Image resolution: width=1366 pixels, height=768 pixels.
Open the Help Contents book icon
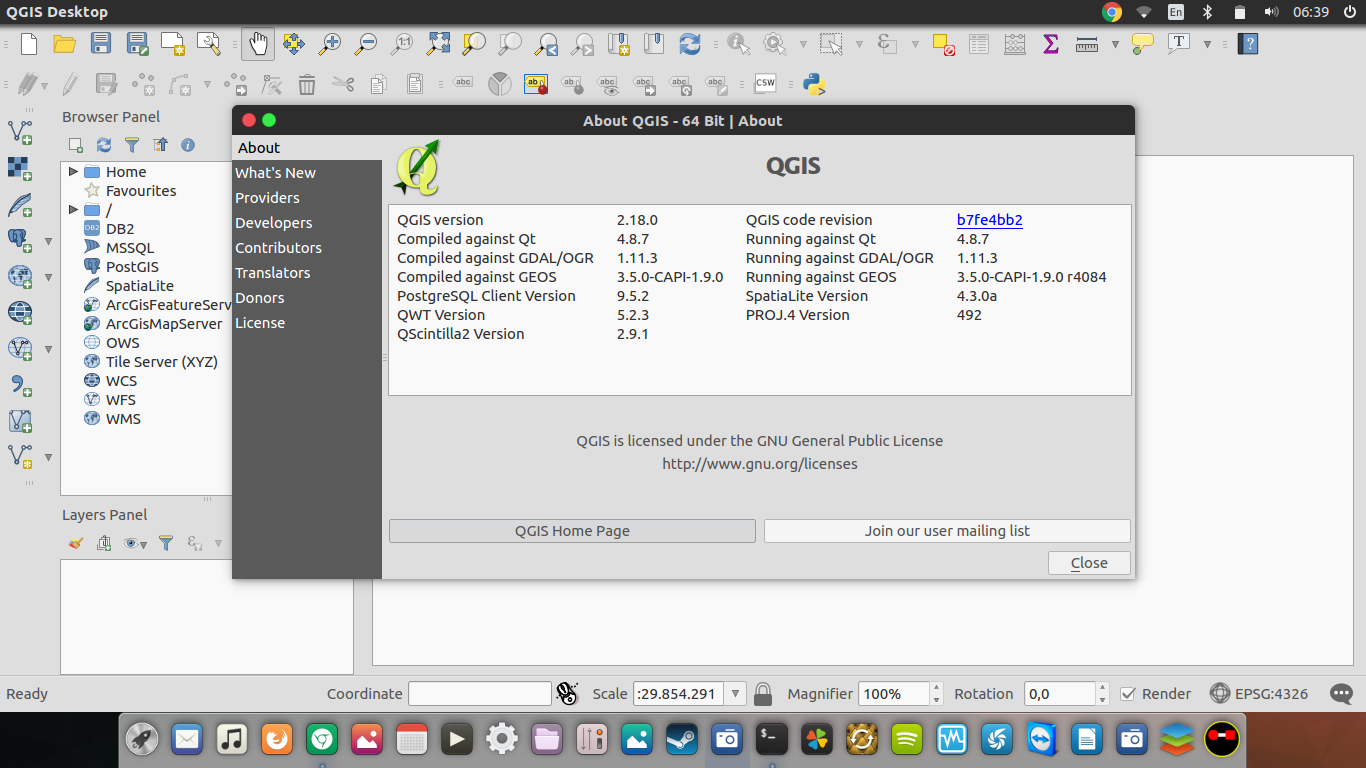coord(1247,44)
